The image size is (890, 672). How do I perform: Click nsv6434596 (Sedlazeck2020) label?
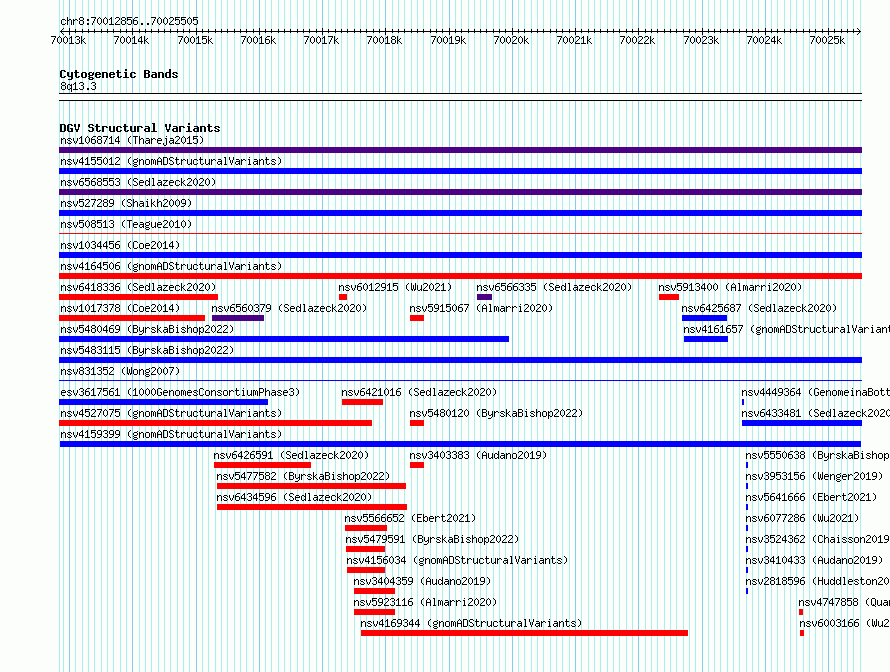[294, 497]
